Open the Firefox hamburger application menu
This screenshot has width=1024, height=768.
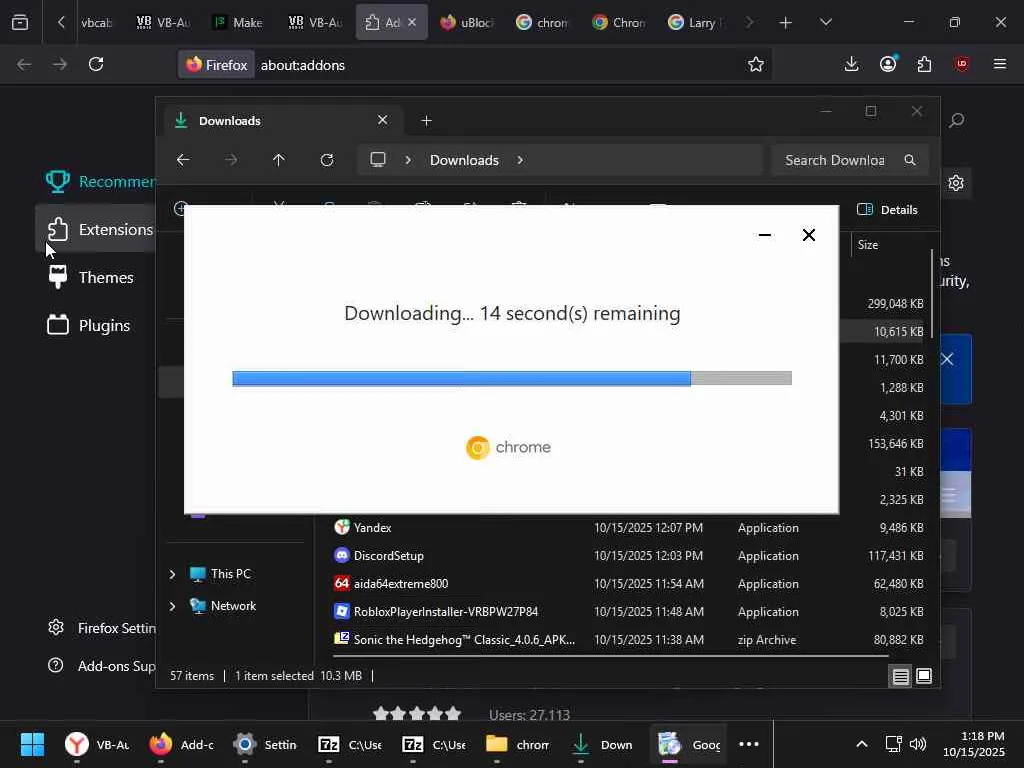click(999, 64)
